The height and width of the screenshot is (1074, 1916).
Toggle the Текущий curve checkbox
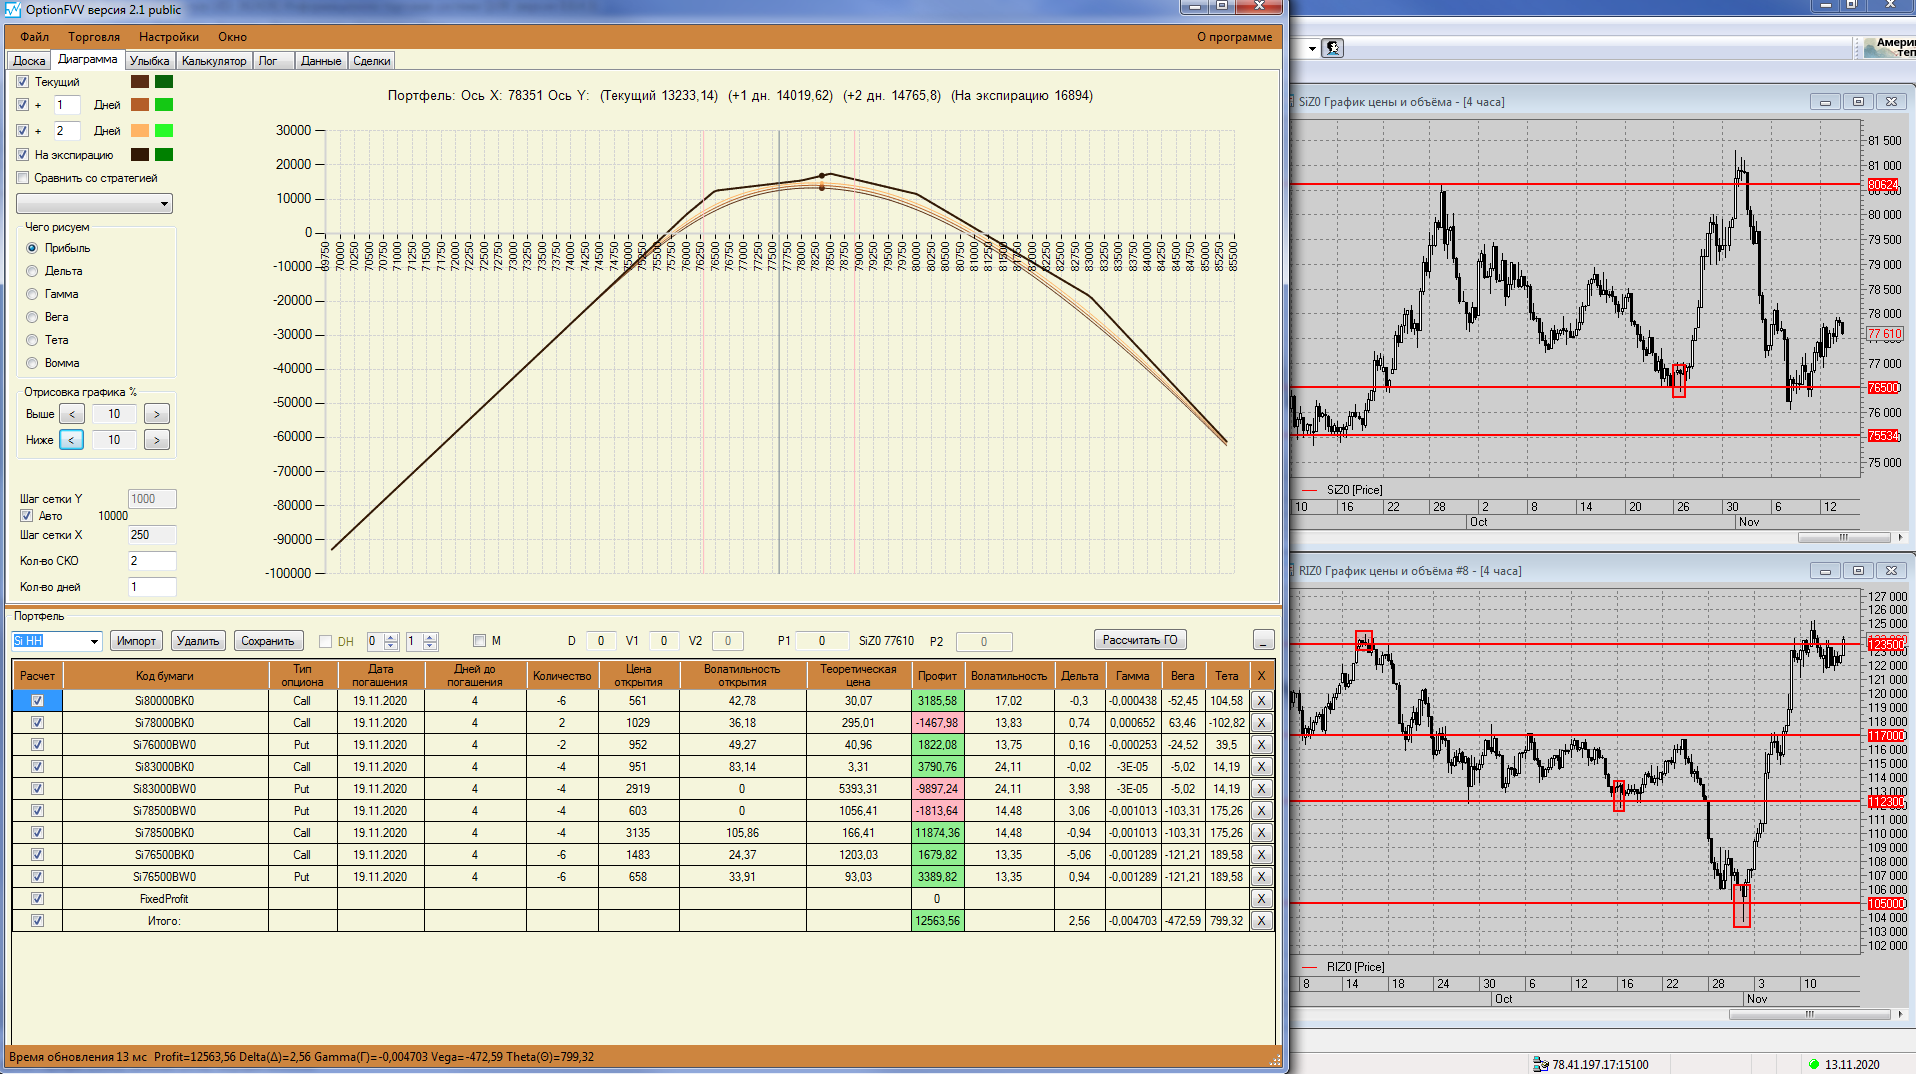pos(23,82)
